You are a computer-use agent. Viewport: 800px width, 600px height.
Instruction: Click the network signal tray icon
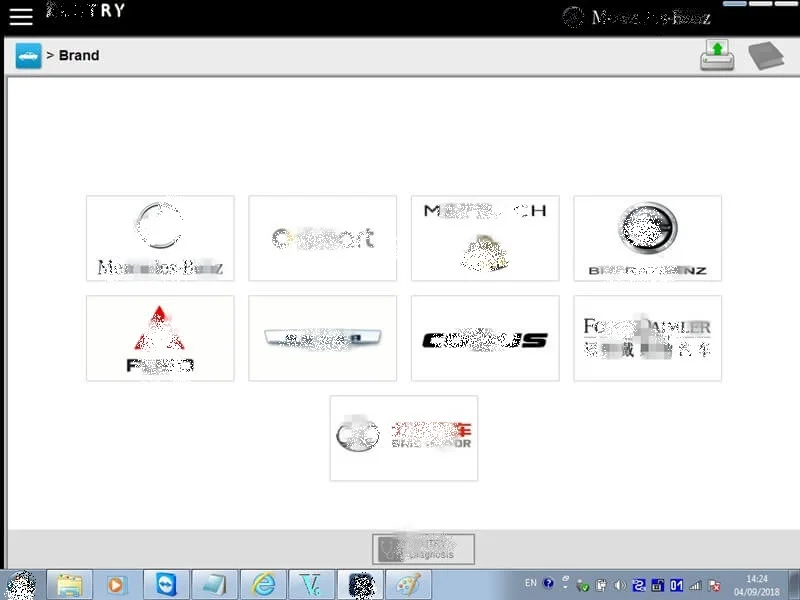695,585
